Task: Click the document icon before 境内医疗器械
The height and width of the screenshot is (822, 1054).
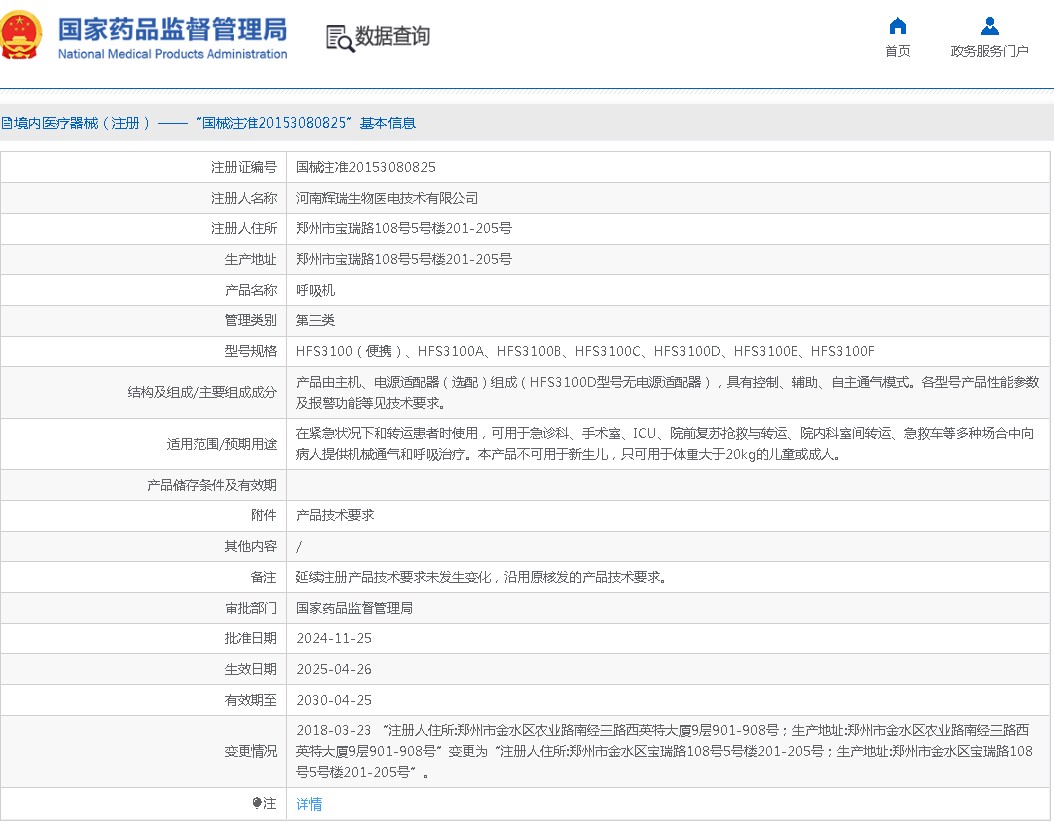Action: 6,123
